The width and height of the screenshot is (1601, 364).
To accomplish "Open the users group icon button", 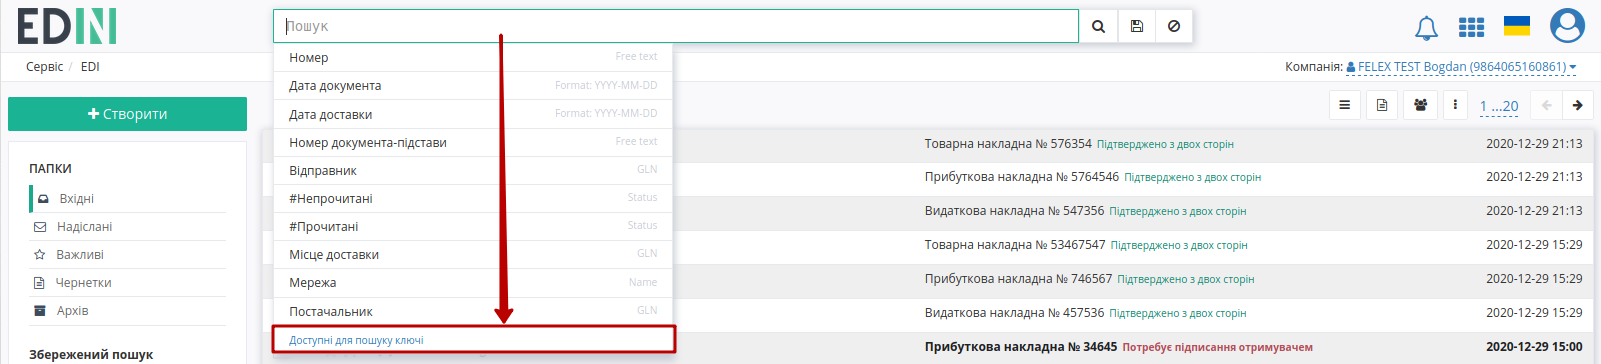I will [1420, 105].
